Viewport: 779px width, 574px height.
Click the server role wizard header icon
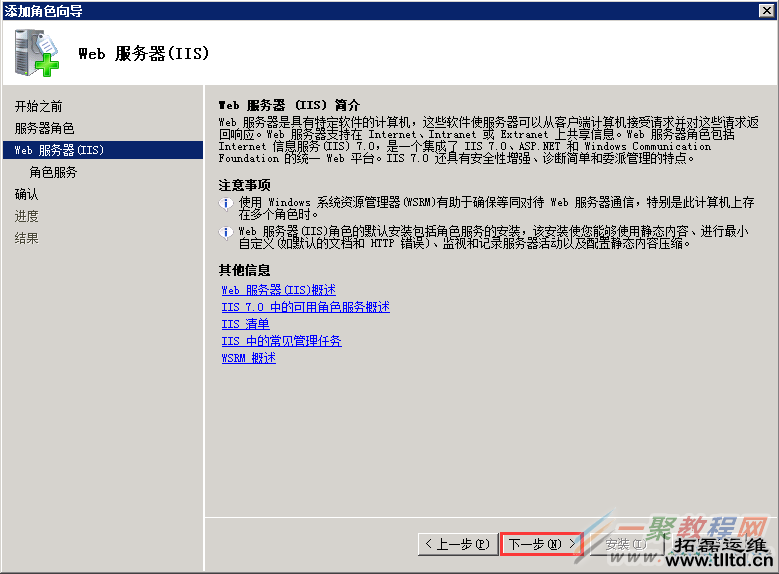point(37,53)
